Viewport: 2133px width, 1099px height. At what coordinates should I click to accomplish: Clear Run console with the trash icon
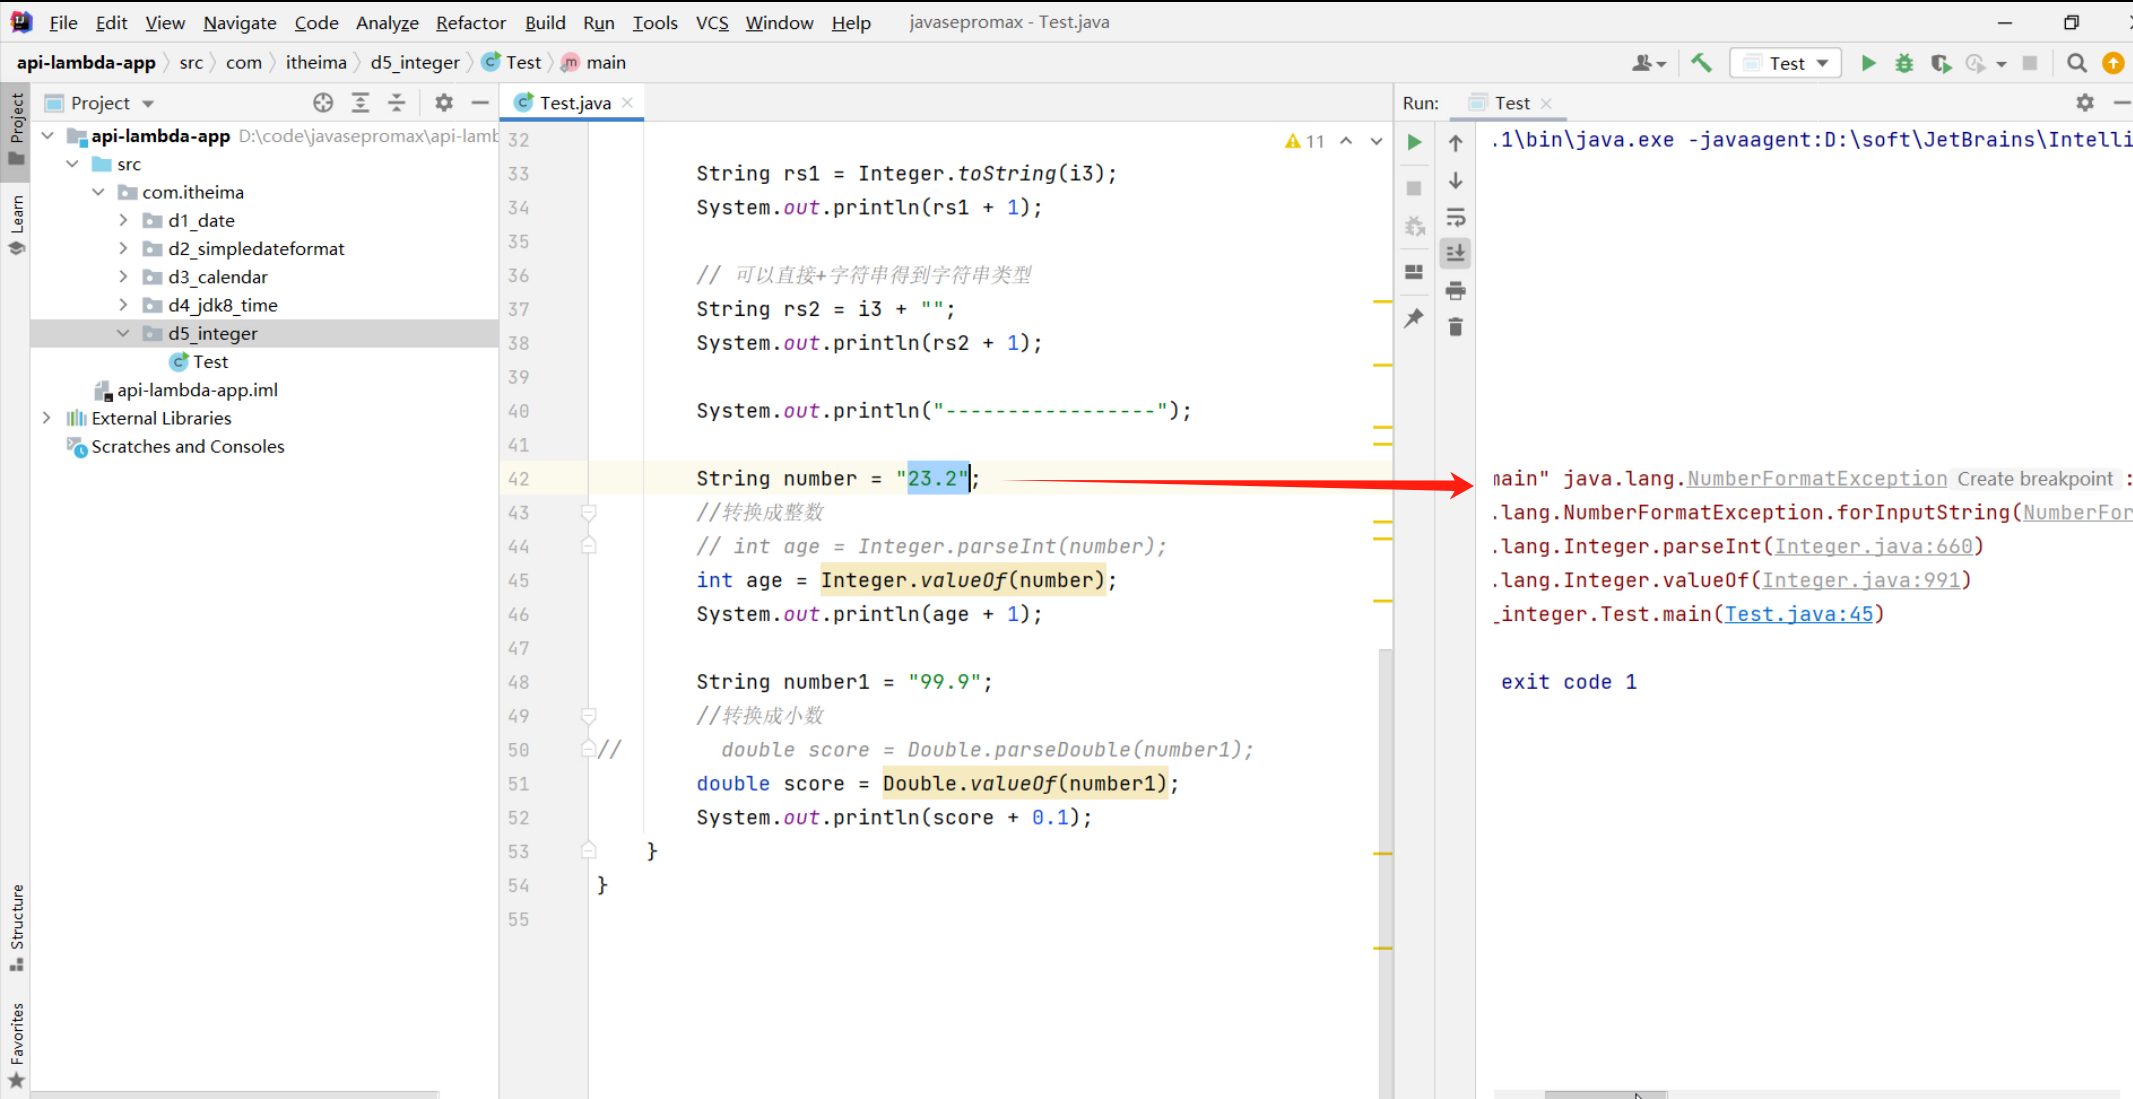pyautogui.click(x=1455, y=327)
